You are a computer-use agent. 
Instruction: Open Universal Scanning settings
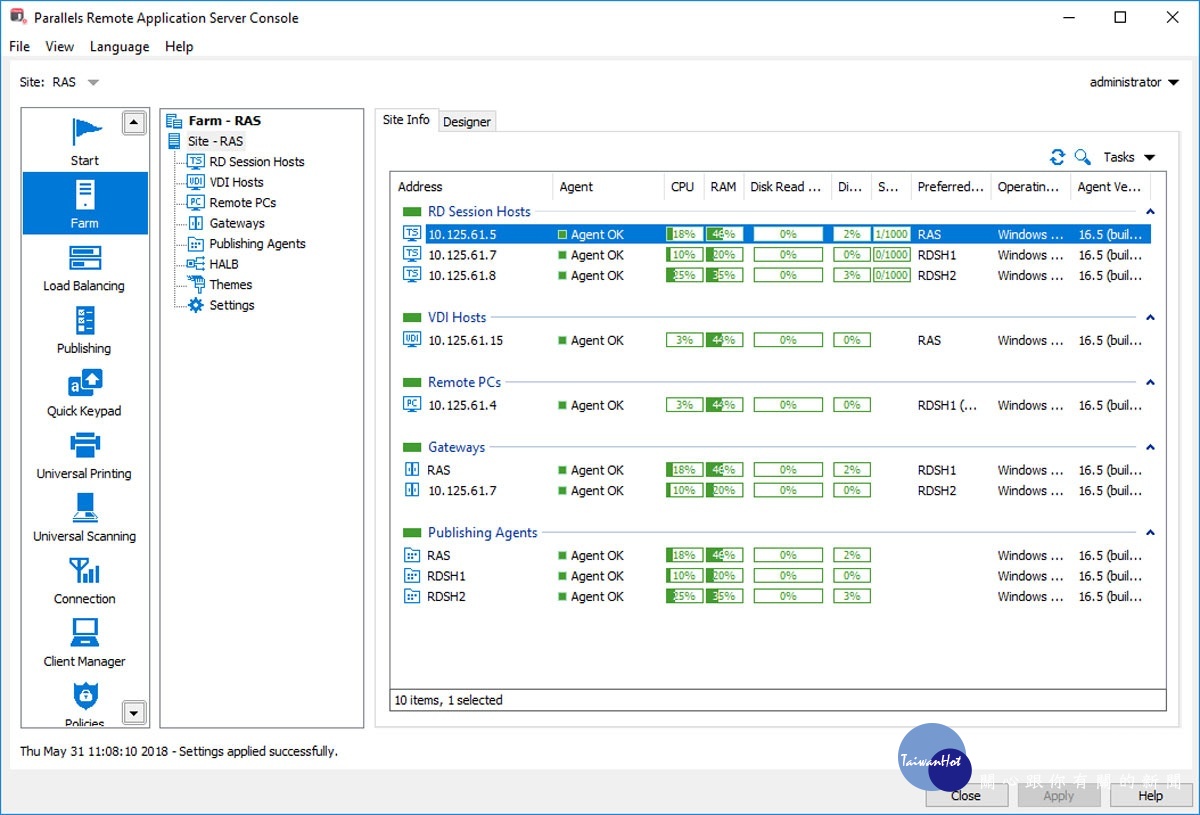click(85, 518)
